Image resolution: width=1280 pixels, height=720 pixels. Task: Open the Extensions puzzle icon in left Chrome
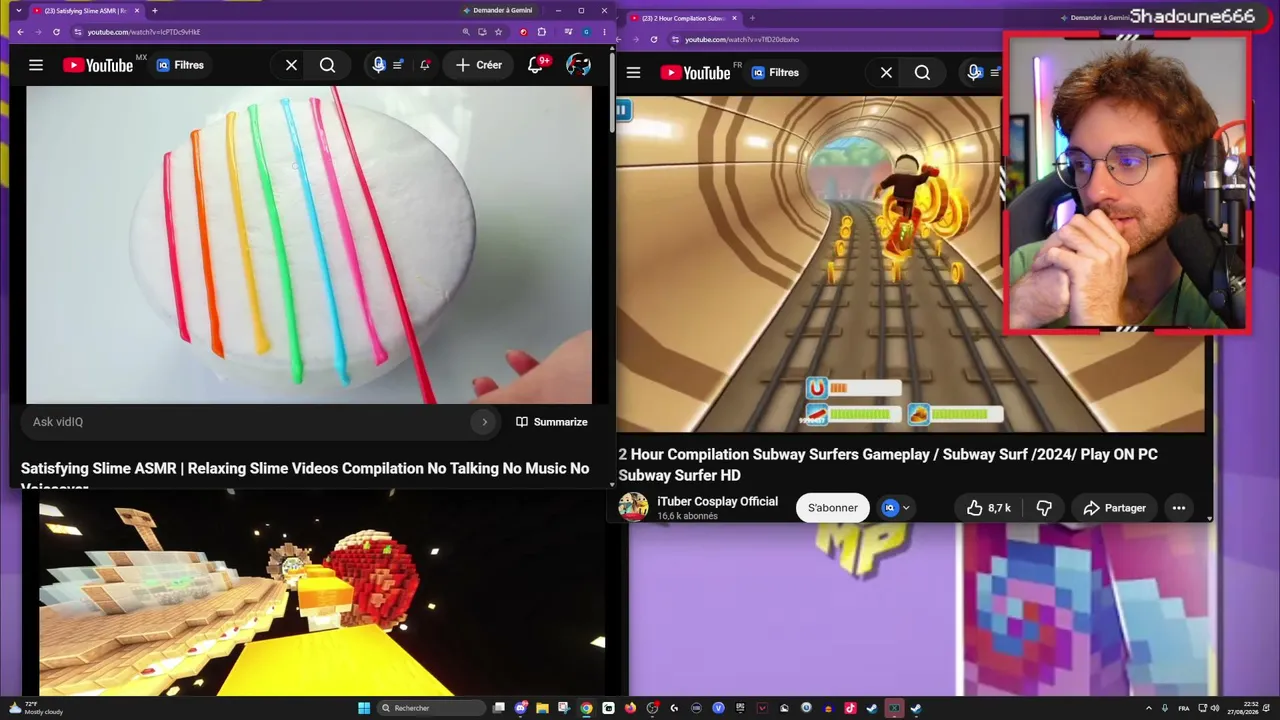542,32
